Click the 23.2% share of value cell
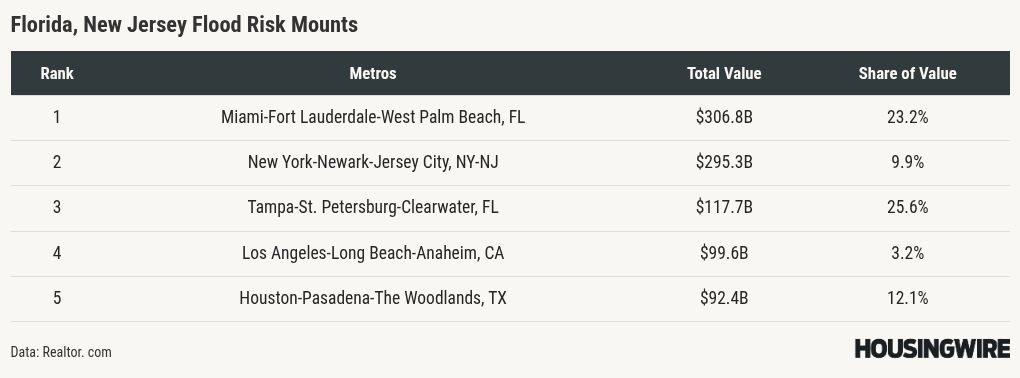Screen dimensions: 1020x378 [x=907, y=118]
